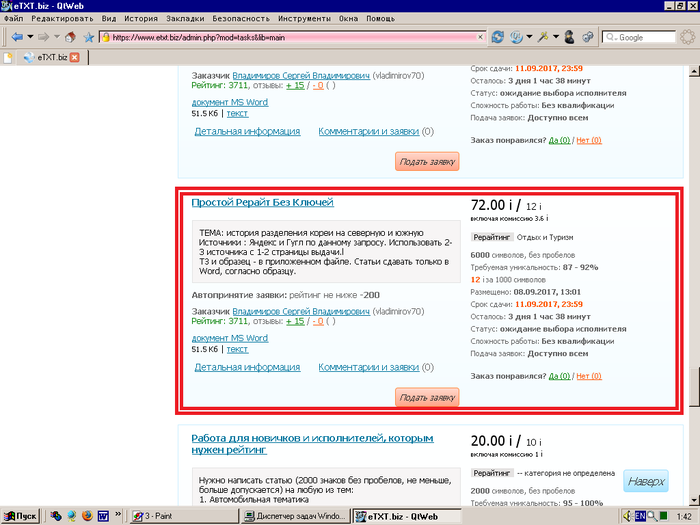The image size is (700, 525).
Task: Click the Reload page icon
Action: (x=497, y=37)
